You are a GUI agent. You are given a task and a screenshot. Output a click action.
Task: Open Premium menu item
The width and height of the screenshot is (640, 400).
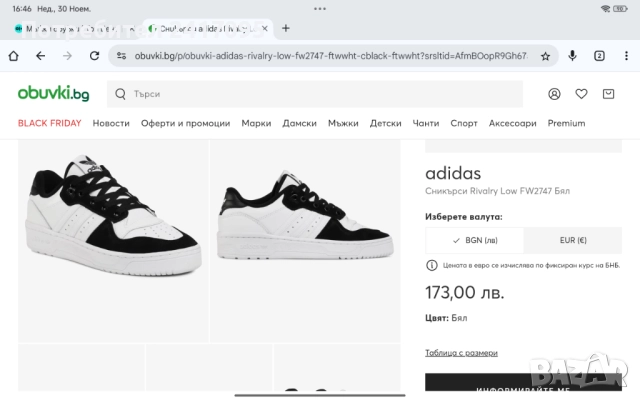coord(566,123)
